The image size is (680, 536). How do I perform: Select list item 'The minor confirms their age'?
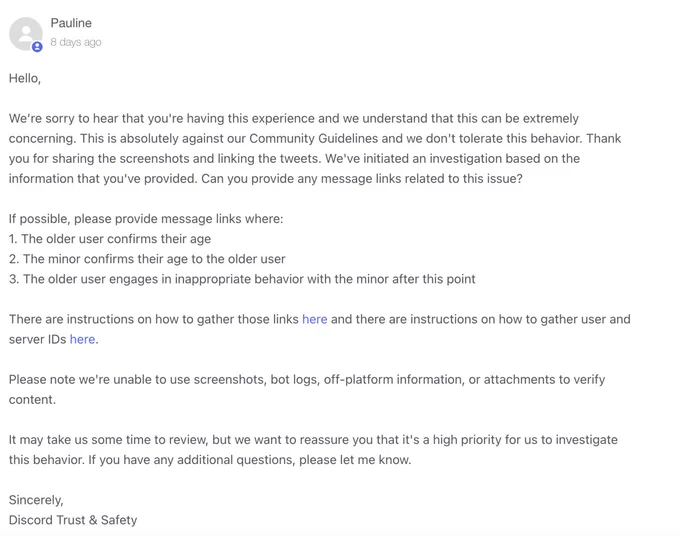coord(147,259)
